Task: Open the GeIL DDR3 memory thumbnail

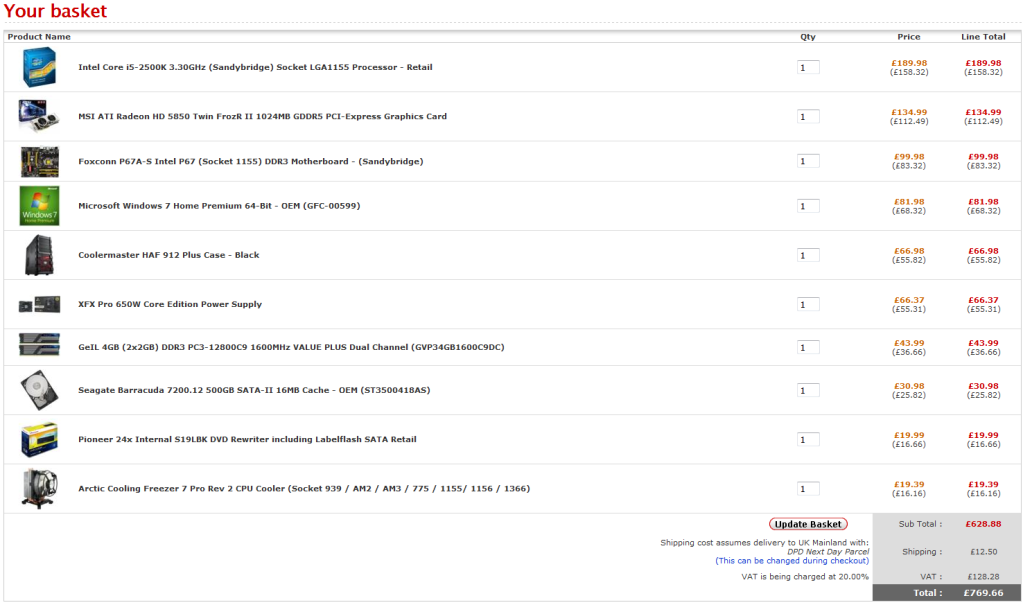Action: pyautogui.click(x=39, y=346)
